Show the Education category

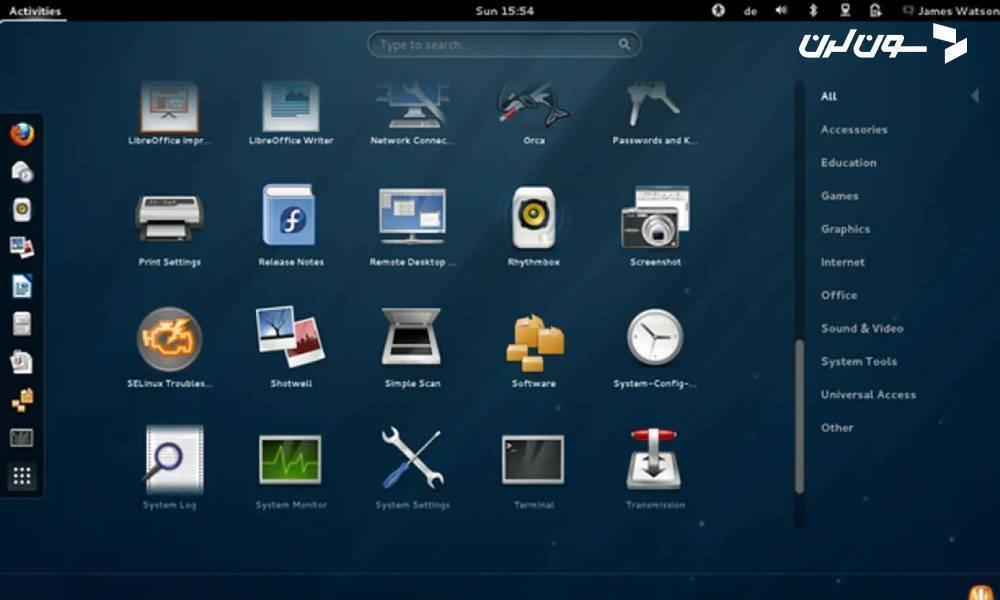[848, 163]
